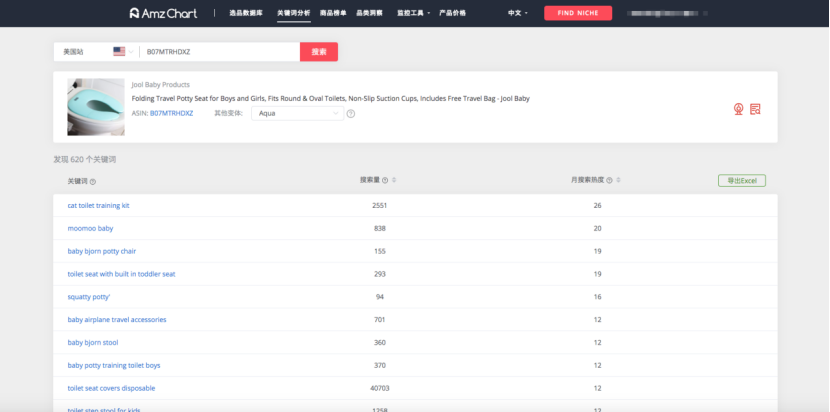
Task: Click the '发现 620 个关键词' count text
Action: [85, 159]
